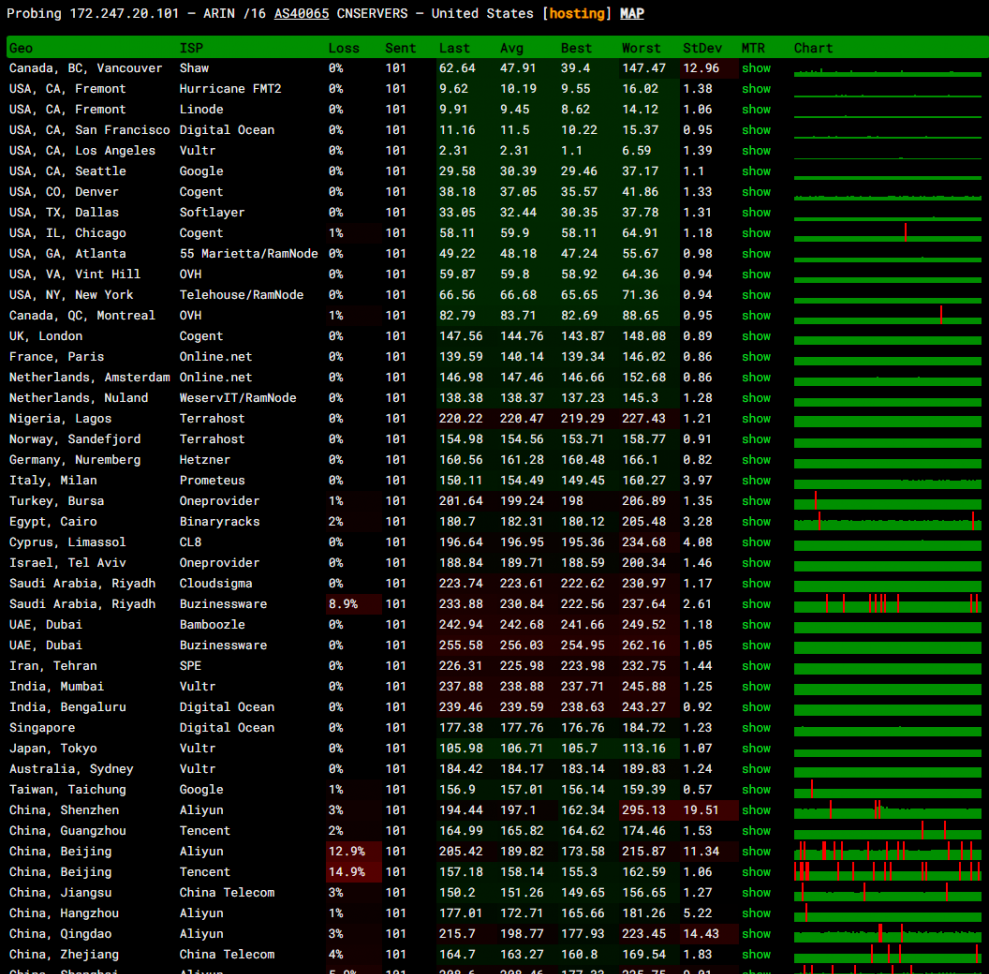Show MTR for Chicago Cogent row

[x=756, y=233]
